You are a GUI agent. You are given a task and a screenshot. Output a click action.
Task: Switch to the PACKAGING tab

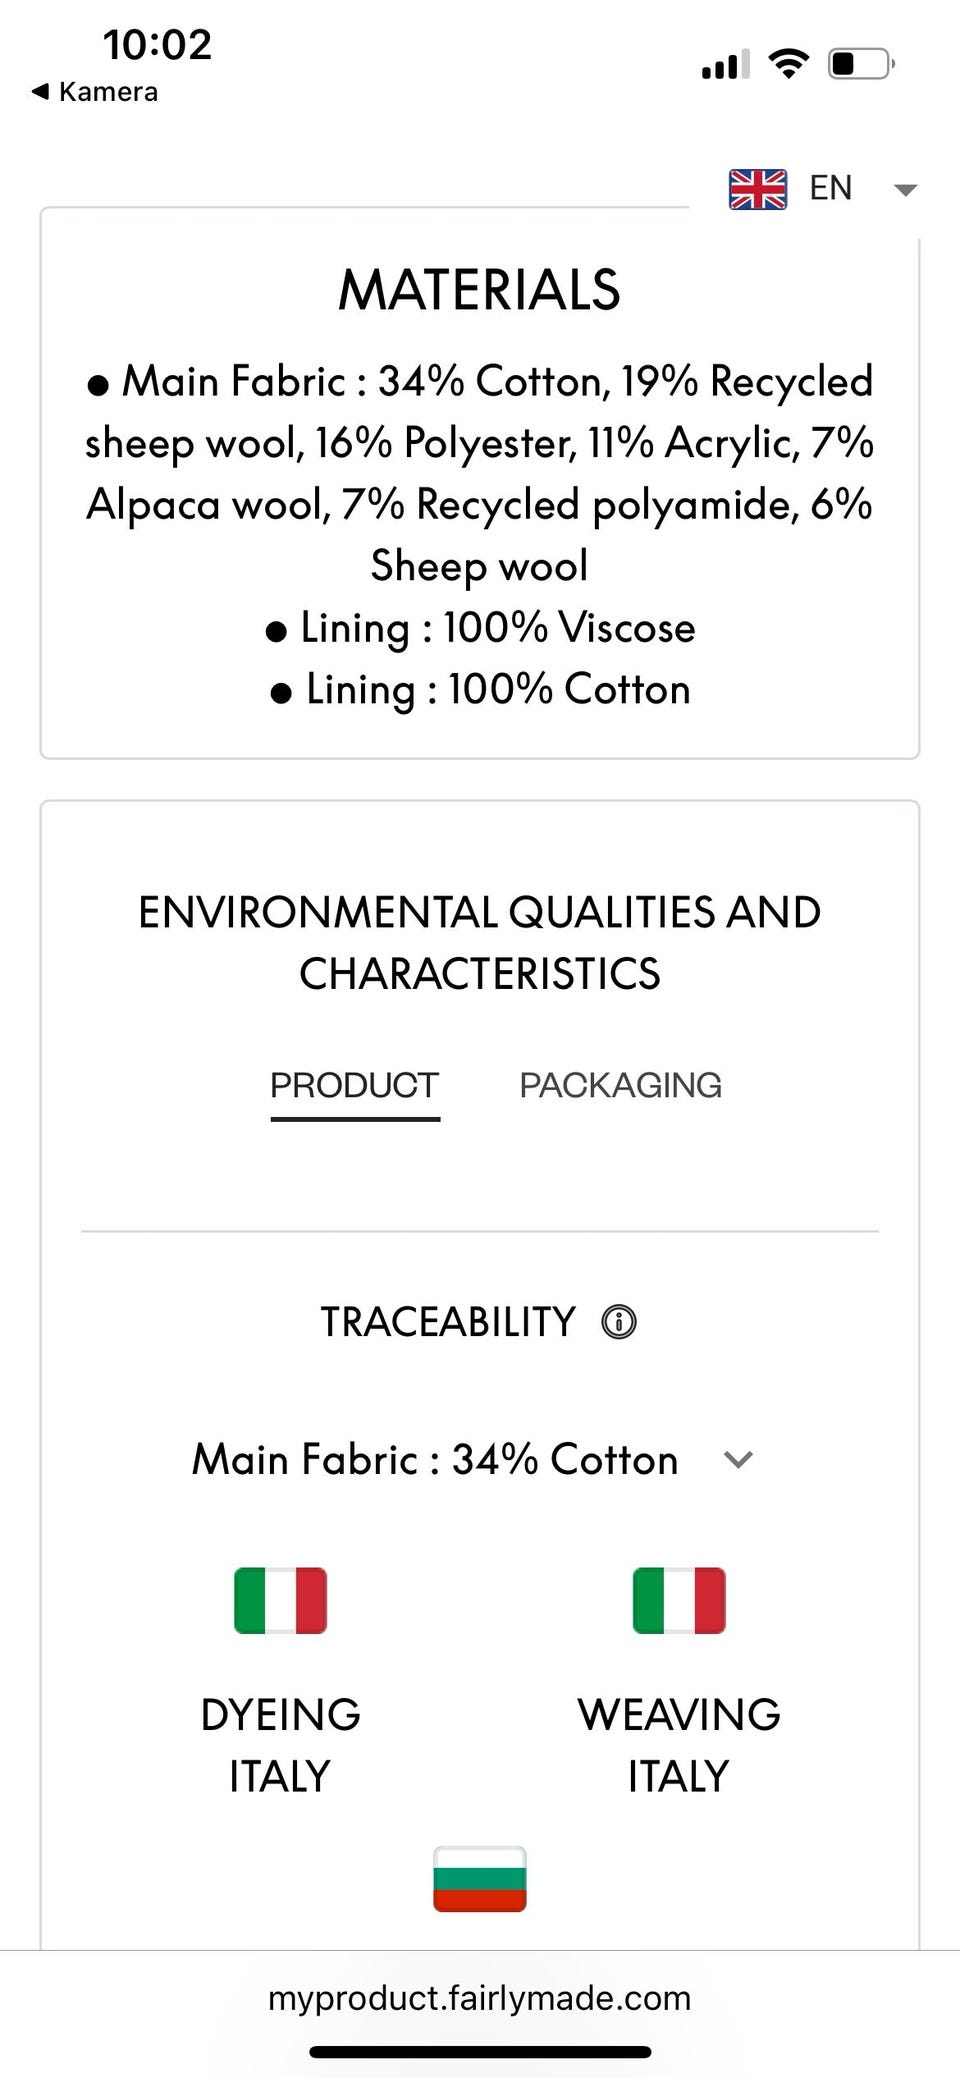[620, 1085]
